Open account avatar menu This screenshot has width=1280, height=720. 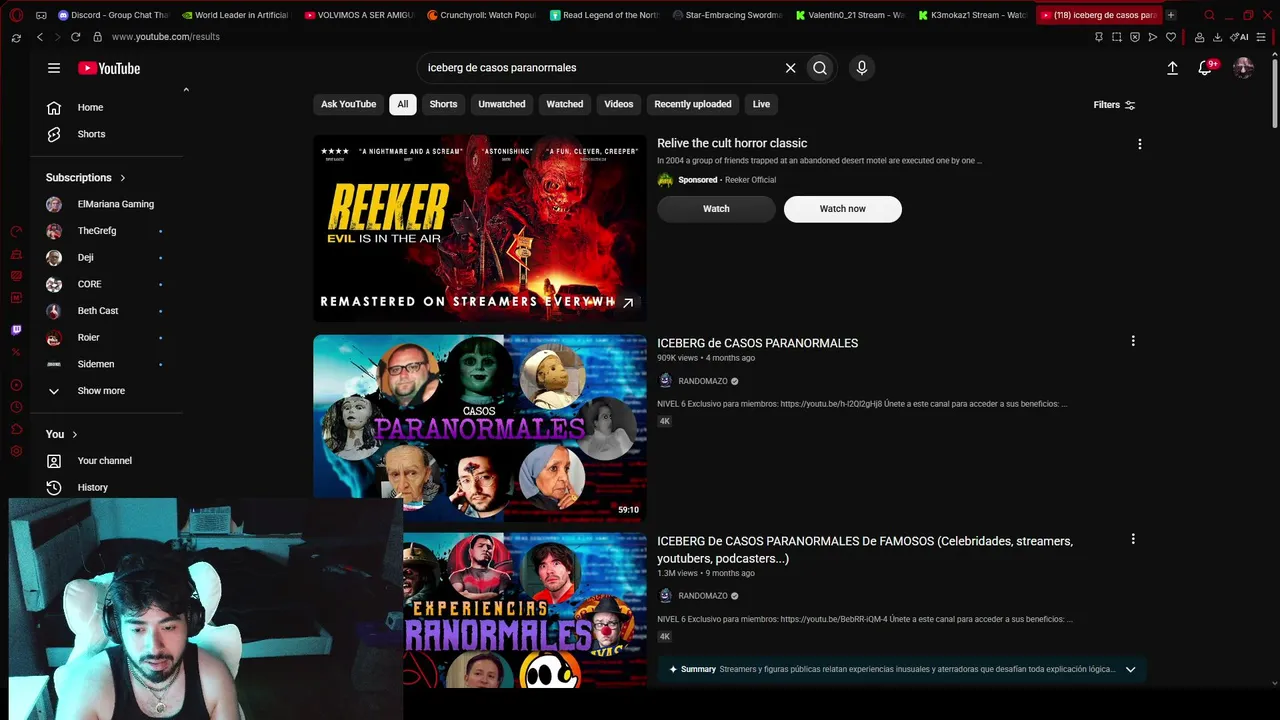[x=1243, y=68]
